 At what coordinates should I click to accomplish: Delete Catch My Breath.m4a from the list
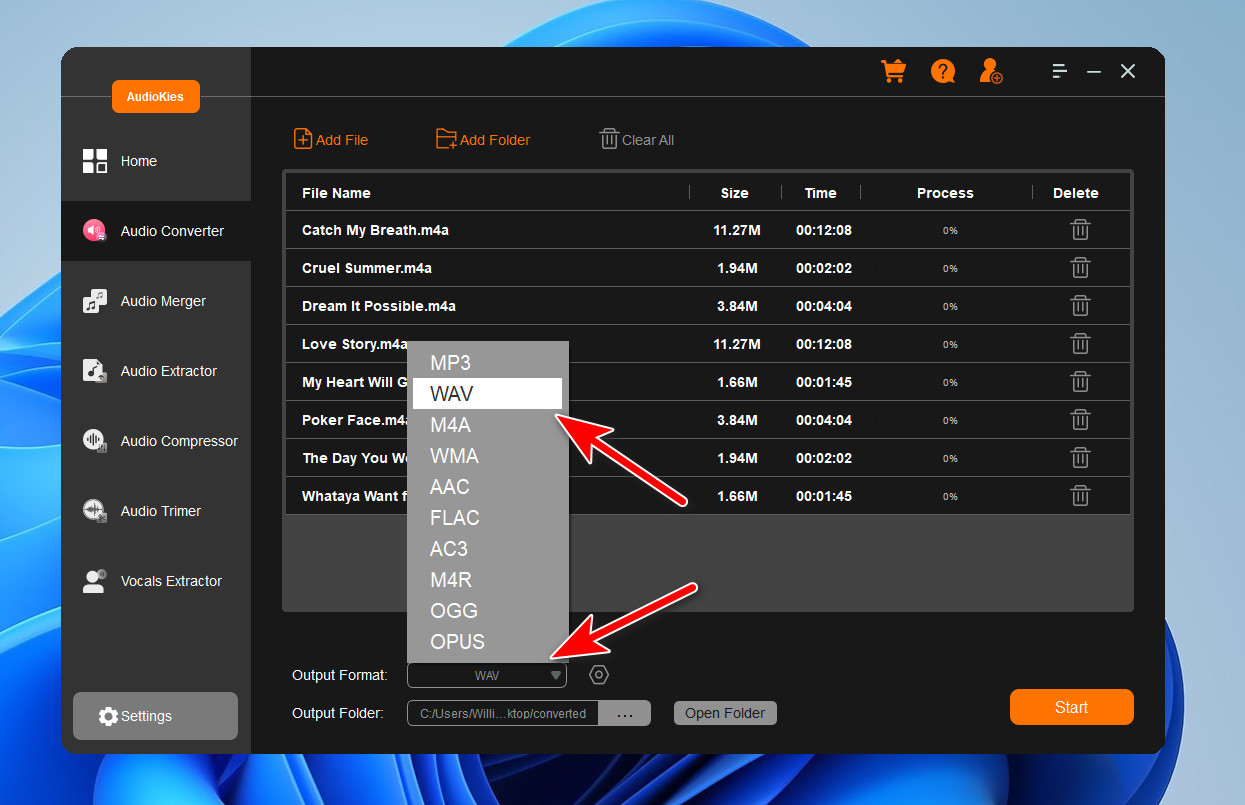(1080, 229)
